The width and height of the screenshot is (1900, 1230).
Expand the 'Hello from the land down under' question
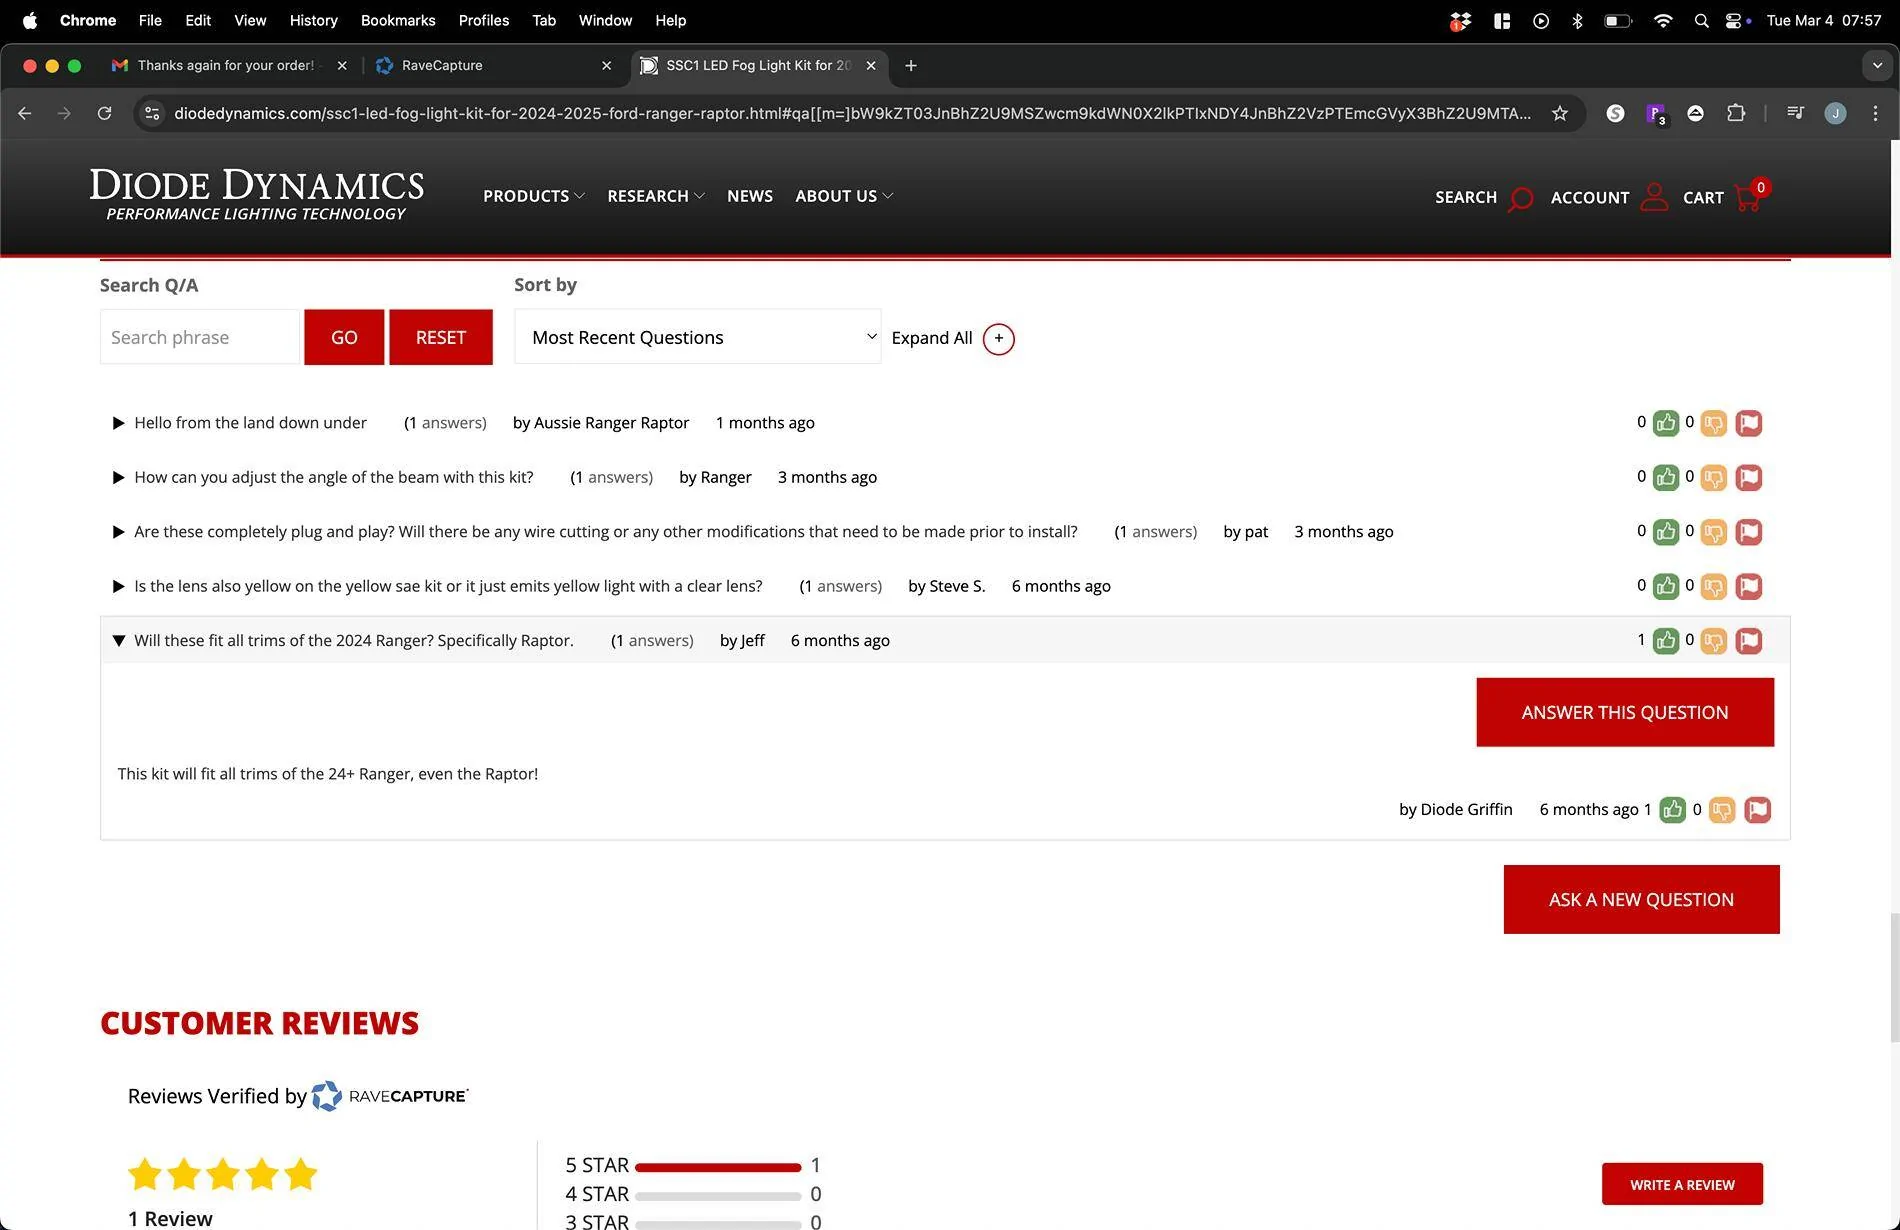click(x=118, y=423)
